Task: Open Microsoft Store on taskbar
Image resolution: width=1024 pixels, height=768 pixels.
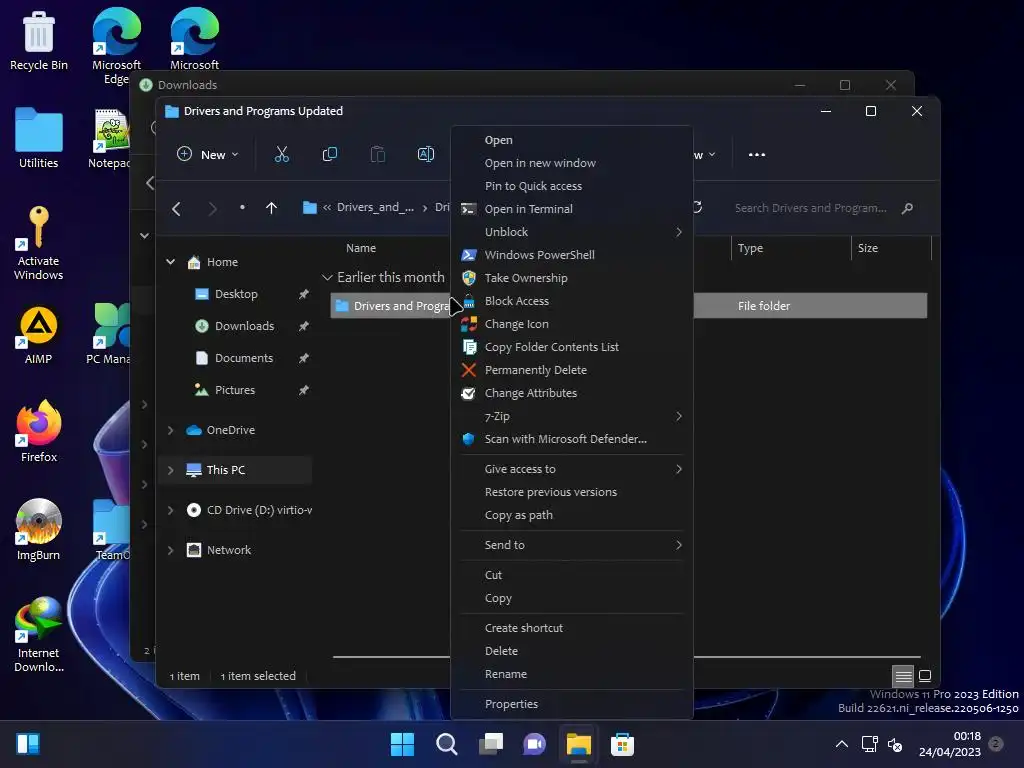Action: point(622,744)
